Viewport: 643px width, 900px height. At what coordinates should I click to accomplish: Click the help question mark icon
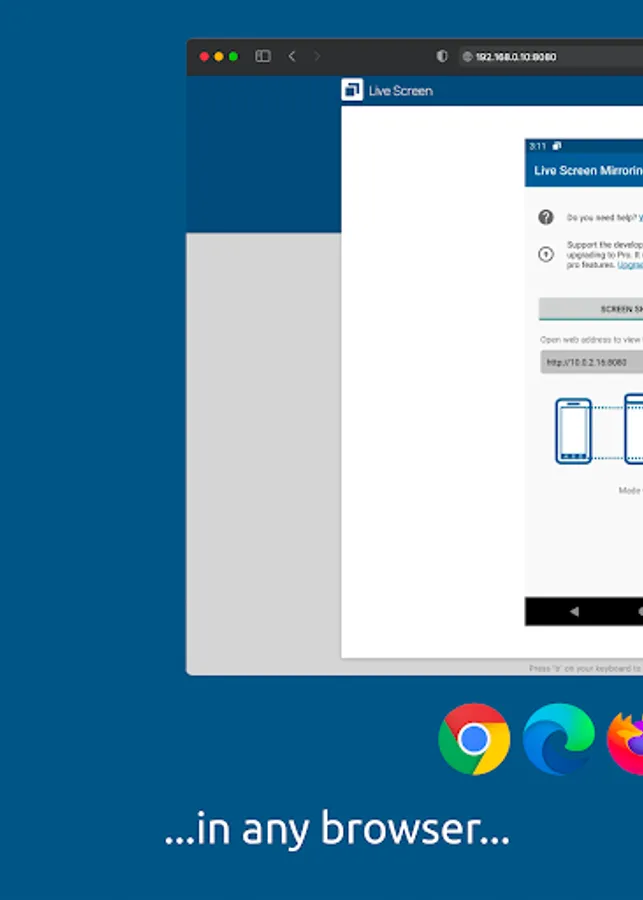click(546, 217)
